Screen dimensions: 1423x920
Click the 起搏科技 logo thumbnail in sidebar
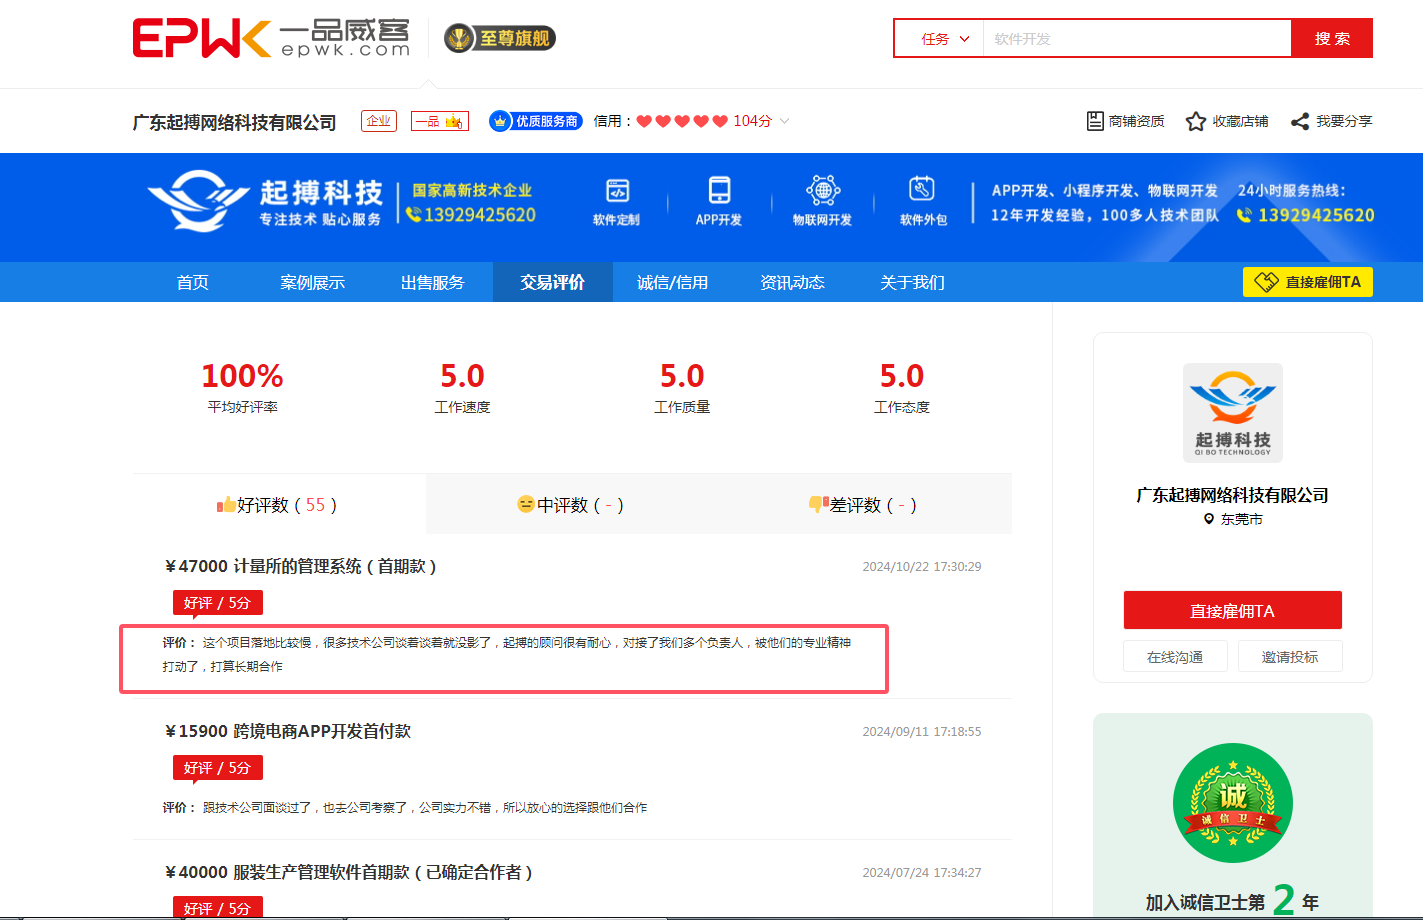point(1233,412)
